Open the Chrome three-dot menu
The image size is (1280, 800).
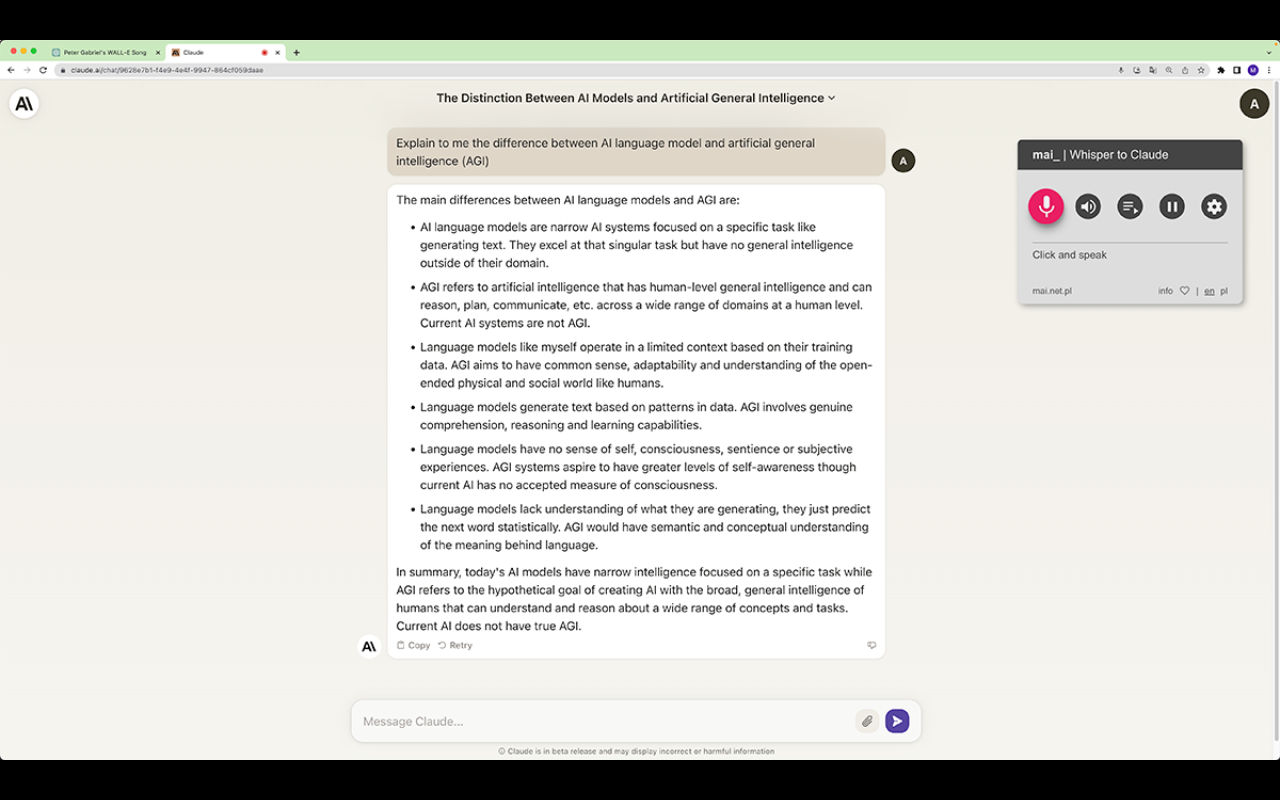pos(1269,70)
